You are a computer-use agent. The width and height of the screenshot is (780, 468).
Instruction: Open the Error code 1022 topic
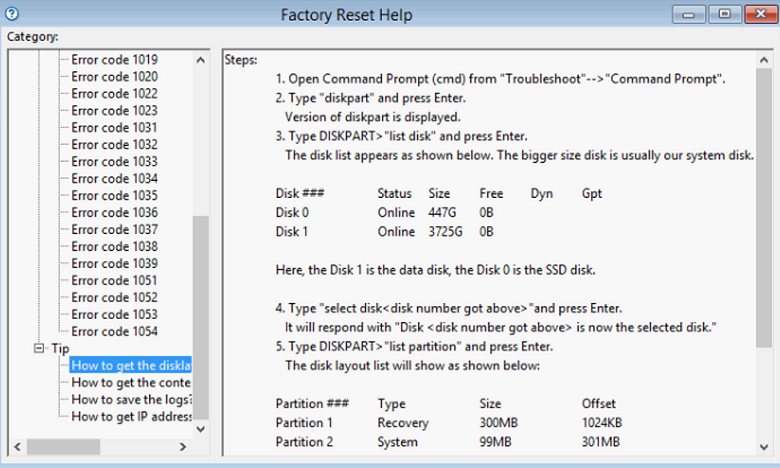[x=114, y=94]
